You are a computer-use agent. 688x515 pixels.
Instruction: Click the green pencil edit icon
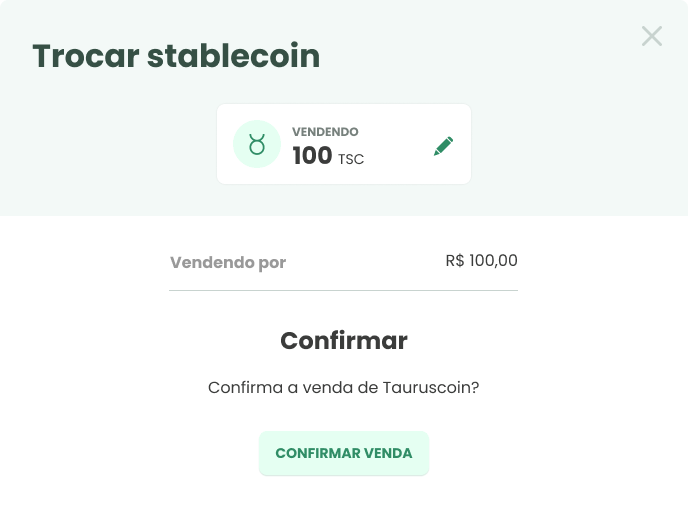[444, 146]
